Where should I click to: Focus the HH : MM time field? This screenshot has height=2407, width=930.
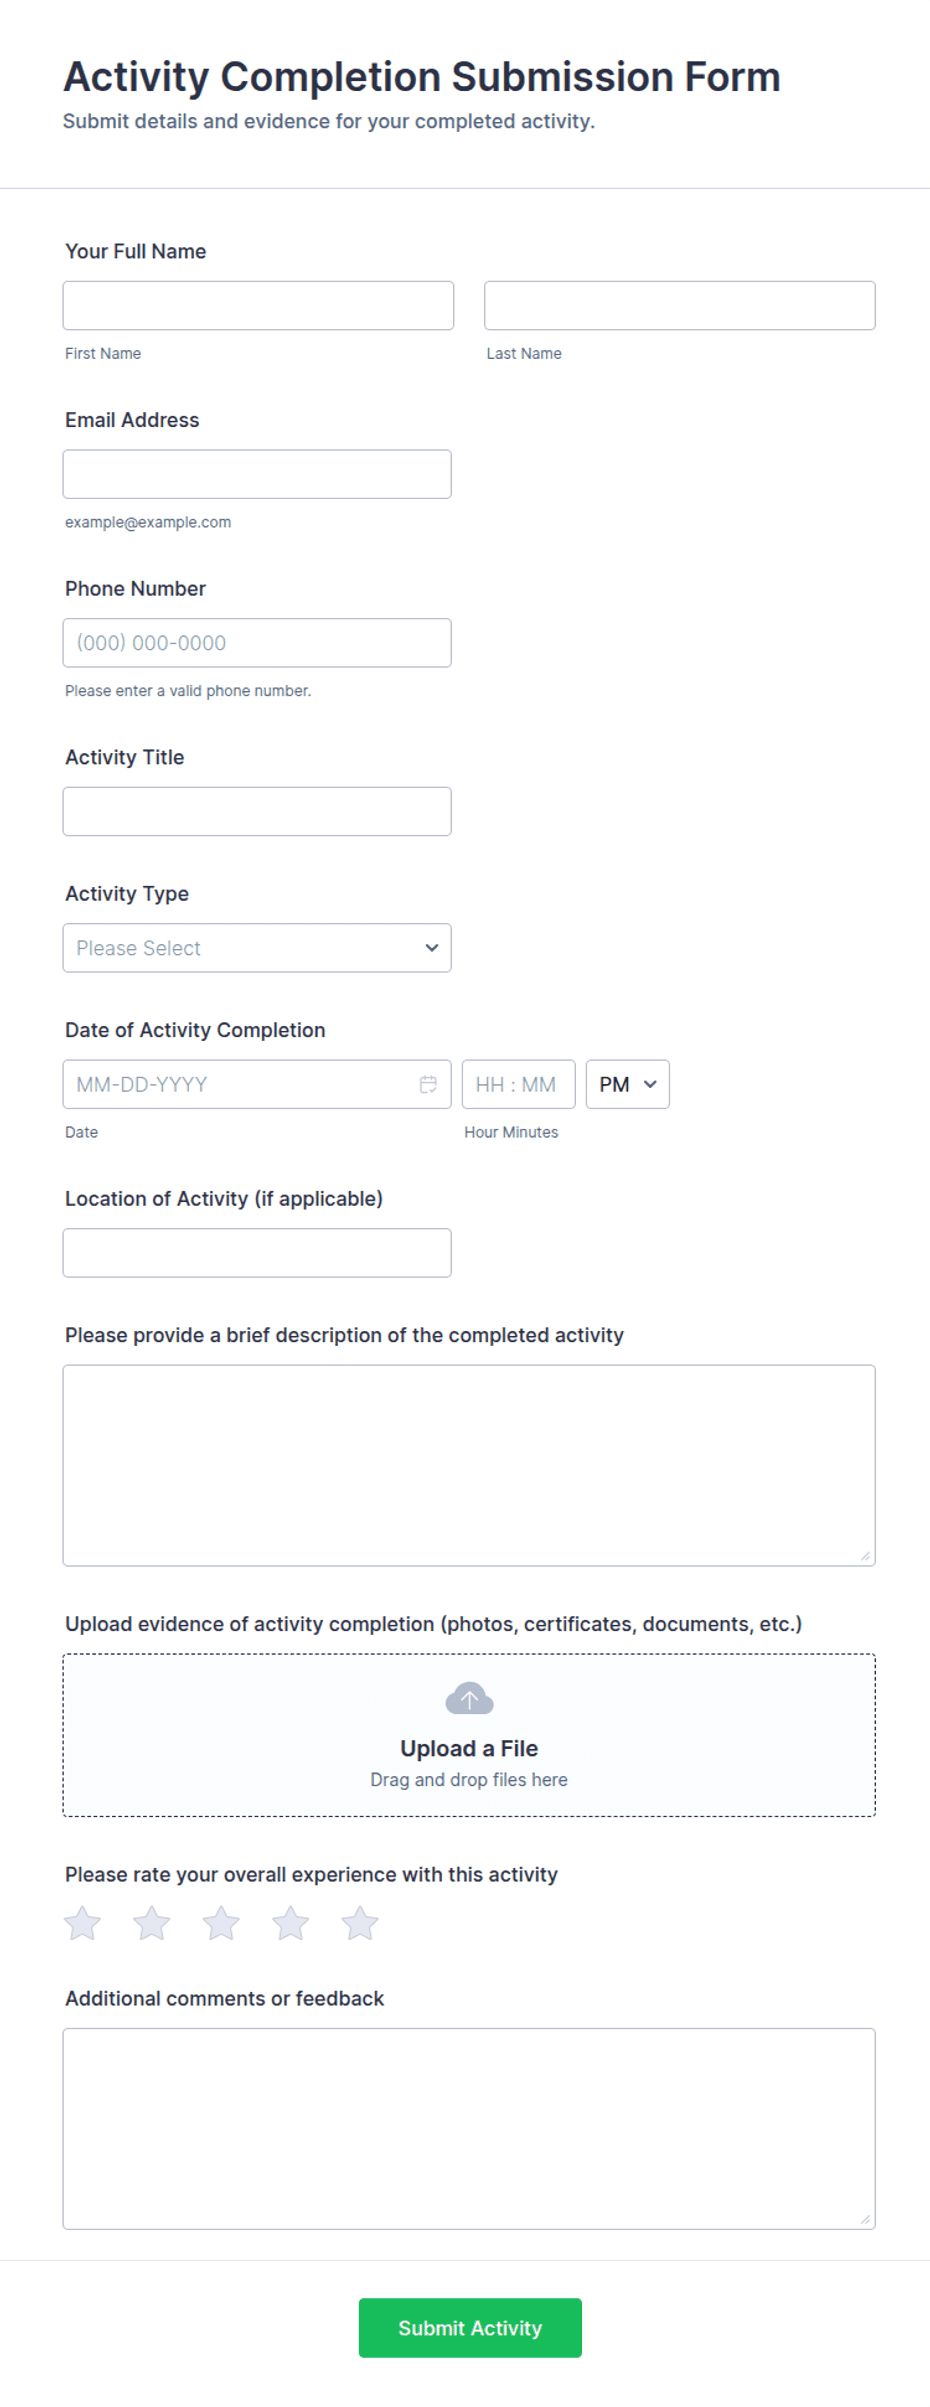(x=519, y=1084)
